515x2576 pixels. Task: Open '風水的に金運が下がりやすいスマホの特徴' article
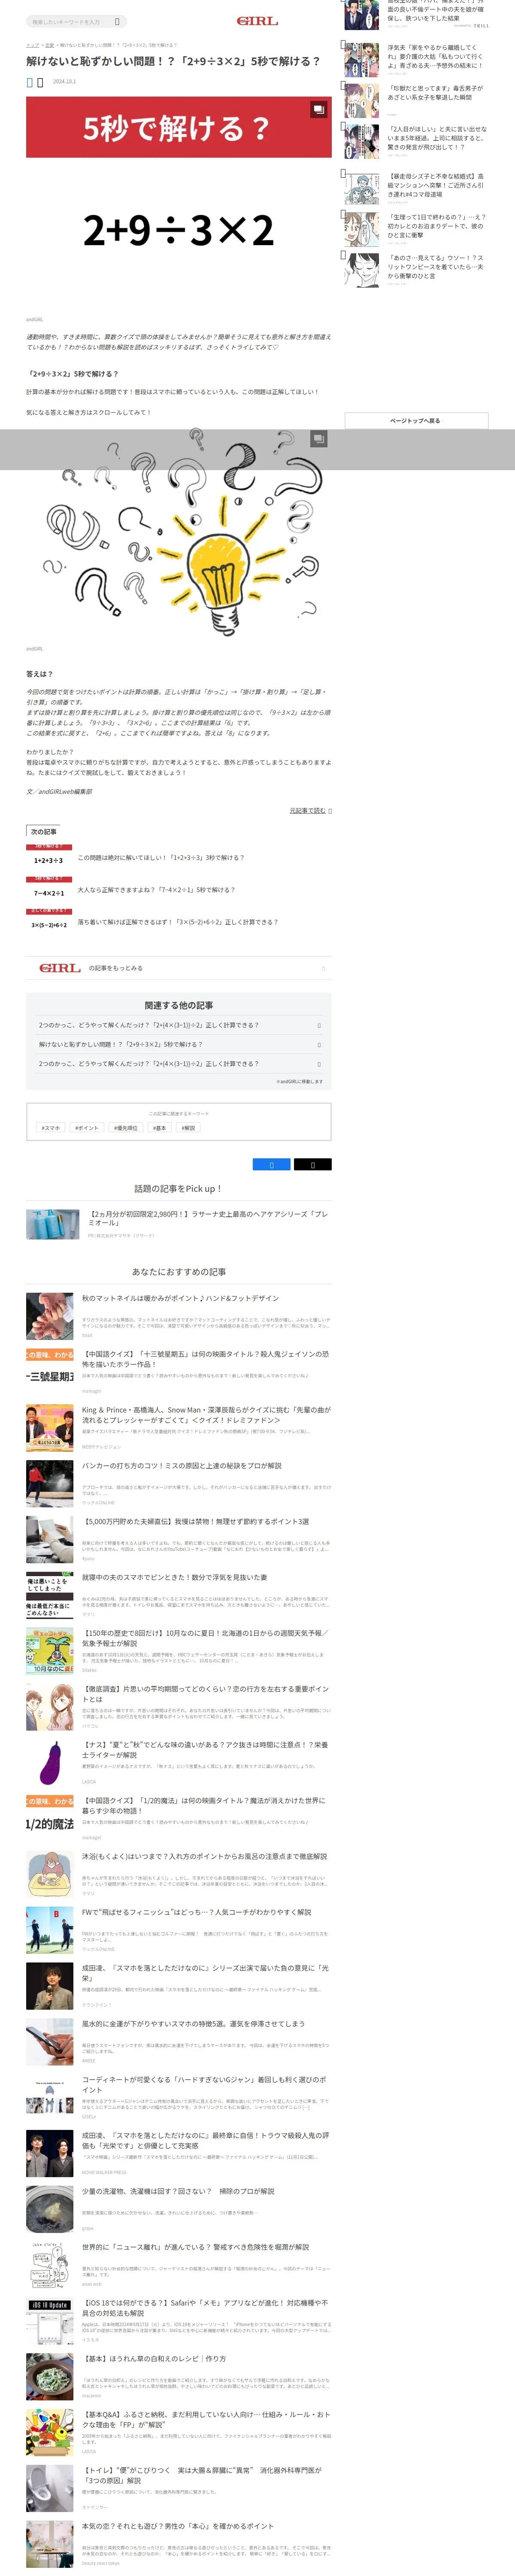point(194,2024)
